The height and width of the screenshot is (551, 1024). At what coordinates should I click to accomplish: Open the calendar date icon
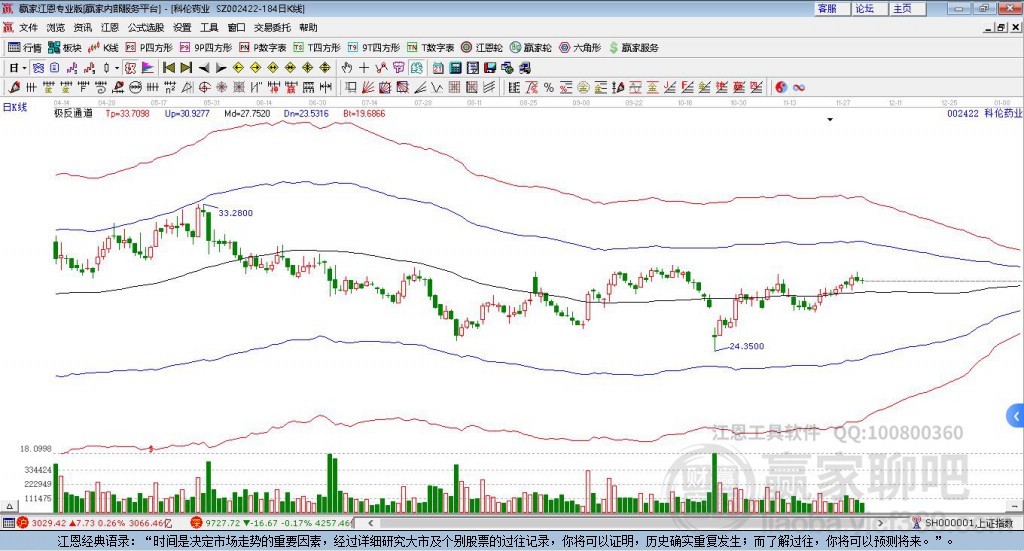tap(438, 68)
